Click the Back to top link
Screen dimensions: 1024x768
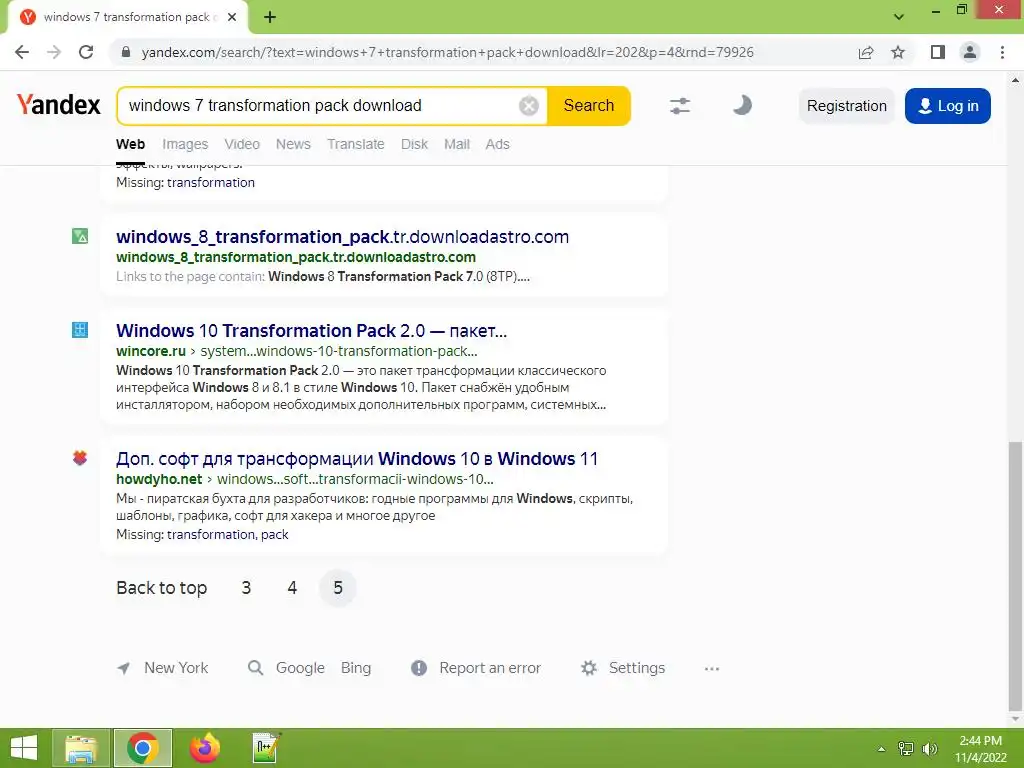click(x=161, y=588)
